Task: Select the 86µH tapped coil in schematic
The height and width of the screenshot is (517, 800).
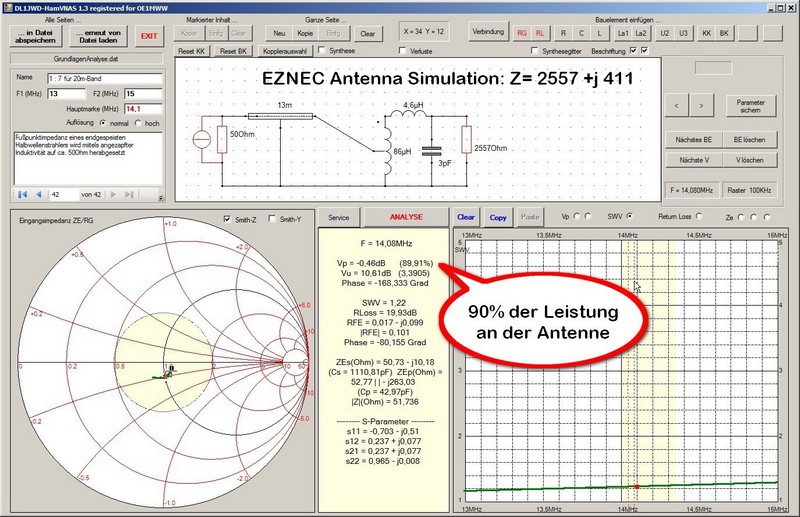Action: (387, 151)
